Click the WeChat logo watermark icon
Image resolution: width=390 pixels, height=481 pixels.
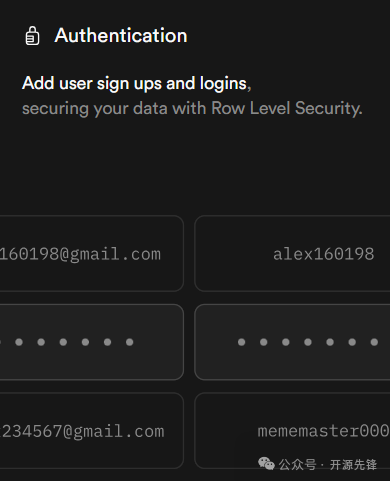coord(266,464)
